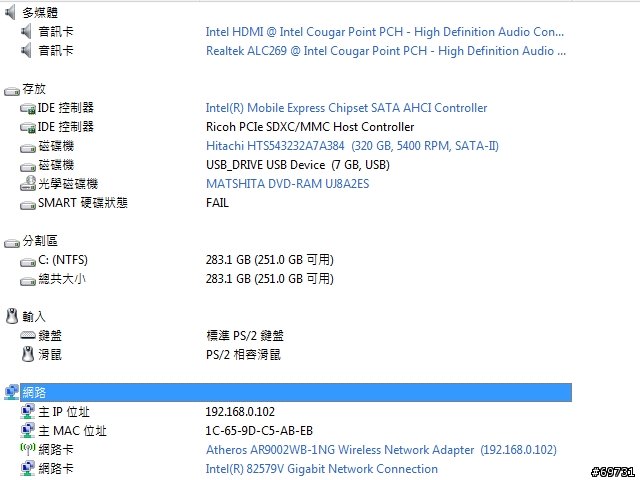640x480 pixels.
Task: Click the PS/2 相容滑鼠 value
Action: (x=243, y=355)
